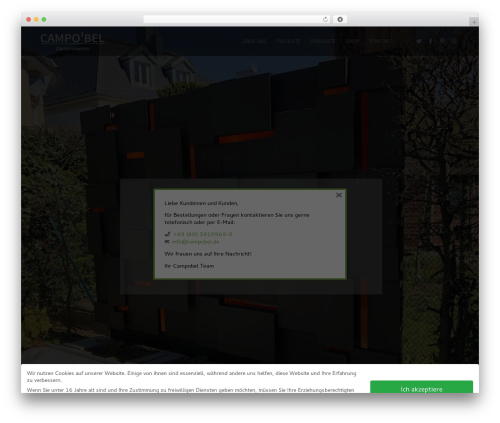Open the KONTAKT menu item
This screenshot has height=423, width=500.
(x=381, y=41)
